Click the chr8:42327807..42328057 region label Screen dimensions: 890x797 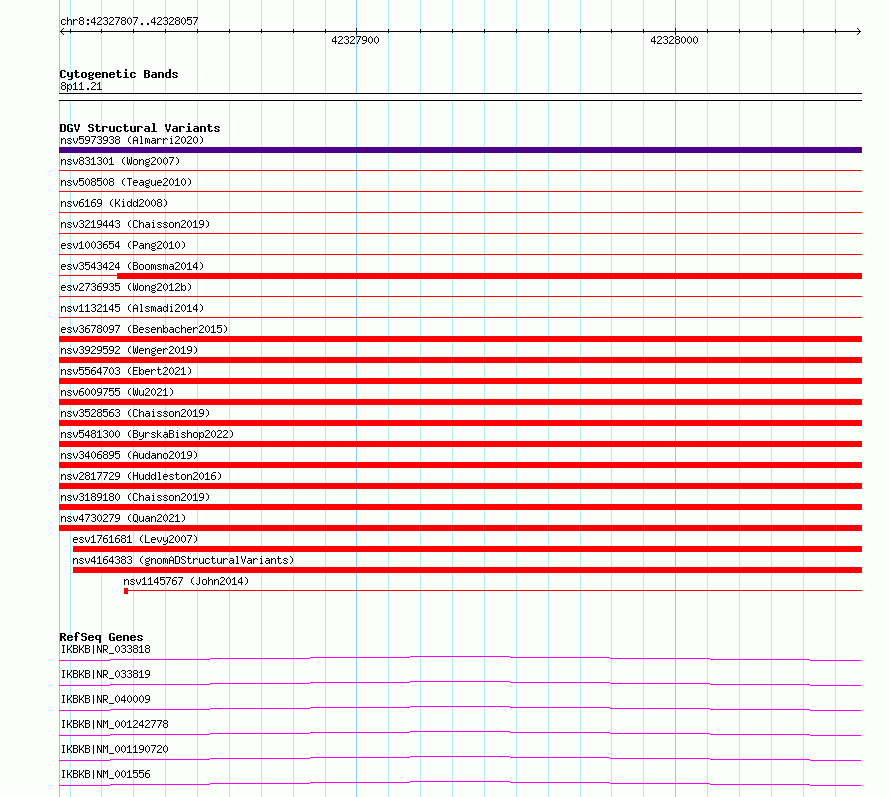129,21
